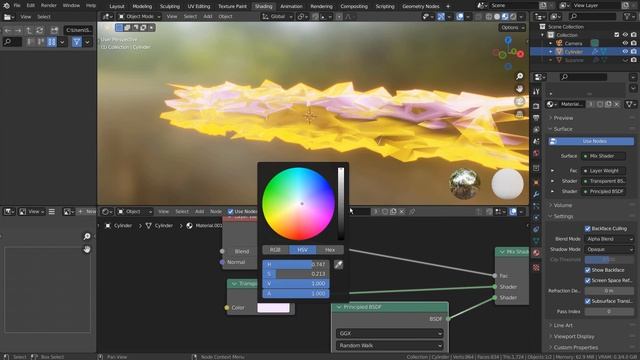The width and height of the screenshot is (640, 360).
Task: Click the Pass Index field
Action: tap(609, 311)
